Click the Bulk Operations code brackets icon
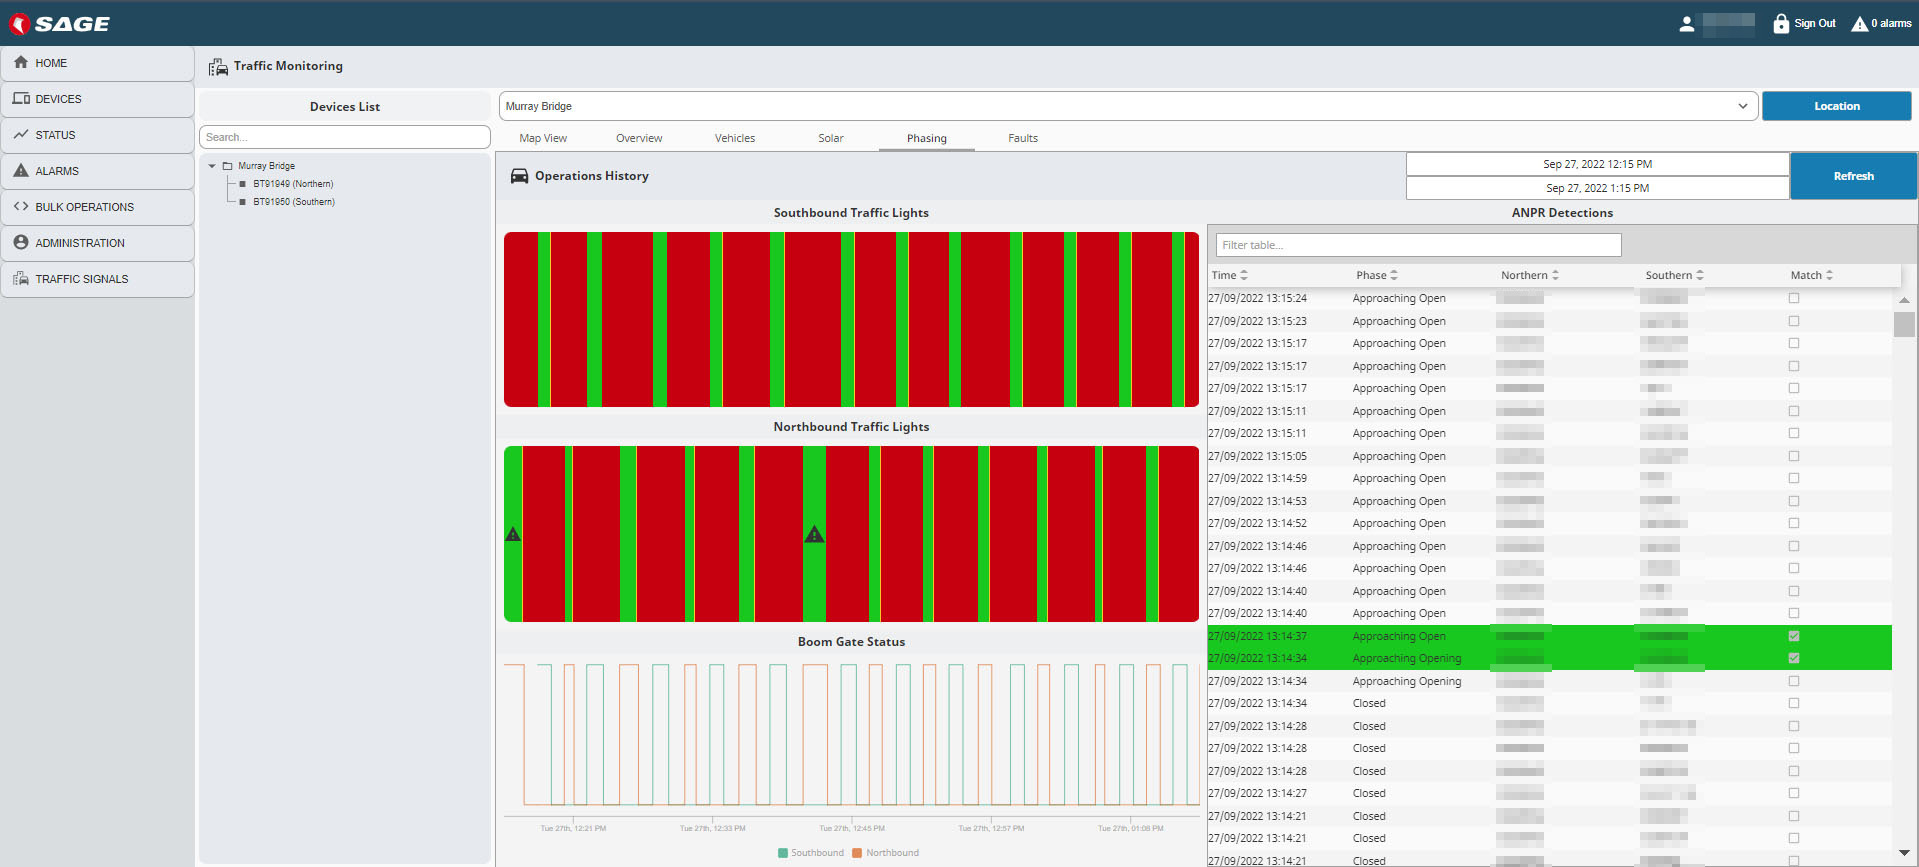This screenshot has width=1919, height=867. [x=21, y=206]
